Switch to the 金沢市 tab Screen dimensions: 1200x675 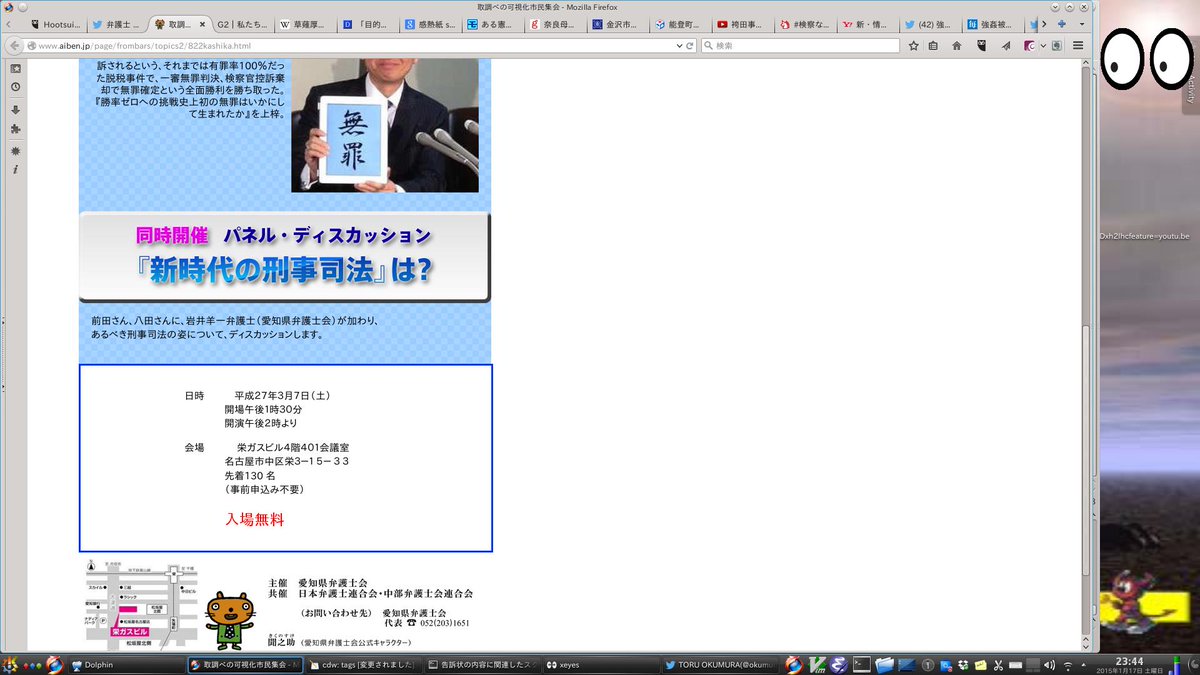(x=620, y=23)
